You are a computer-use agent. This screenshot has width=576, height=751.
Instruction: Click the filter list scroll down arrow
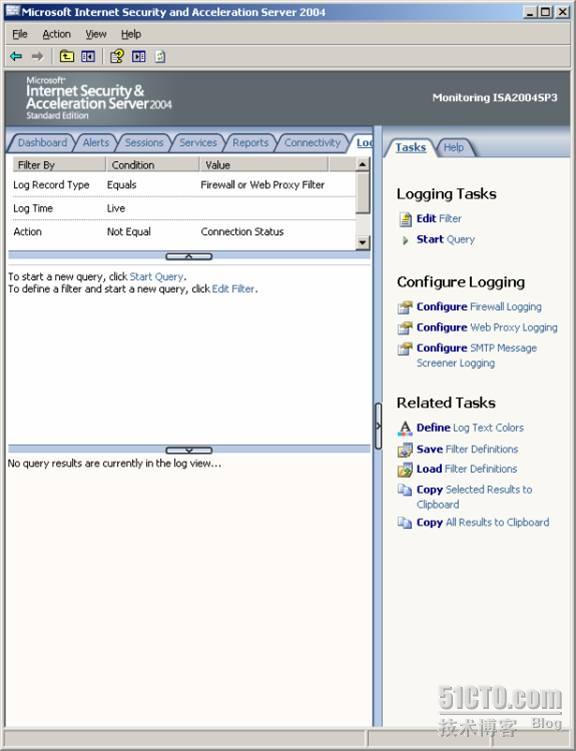pos(363,243)
